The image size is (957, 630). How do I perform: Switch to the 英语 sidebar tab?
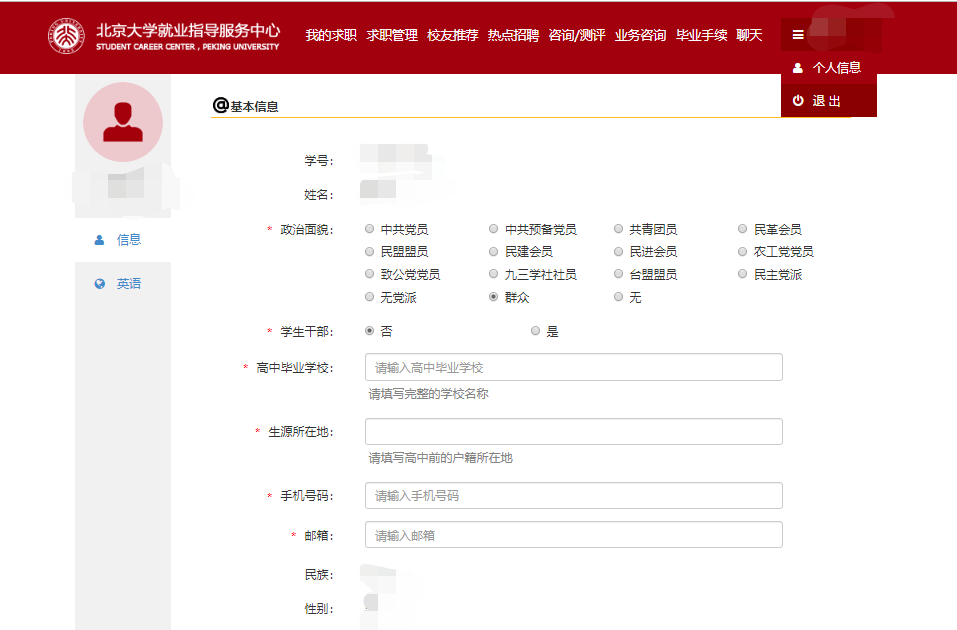pos(128,284)
